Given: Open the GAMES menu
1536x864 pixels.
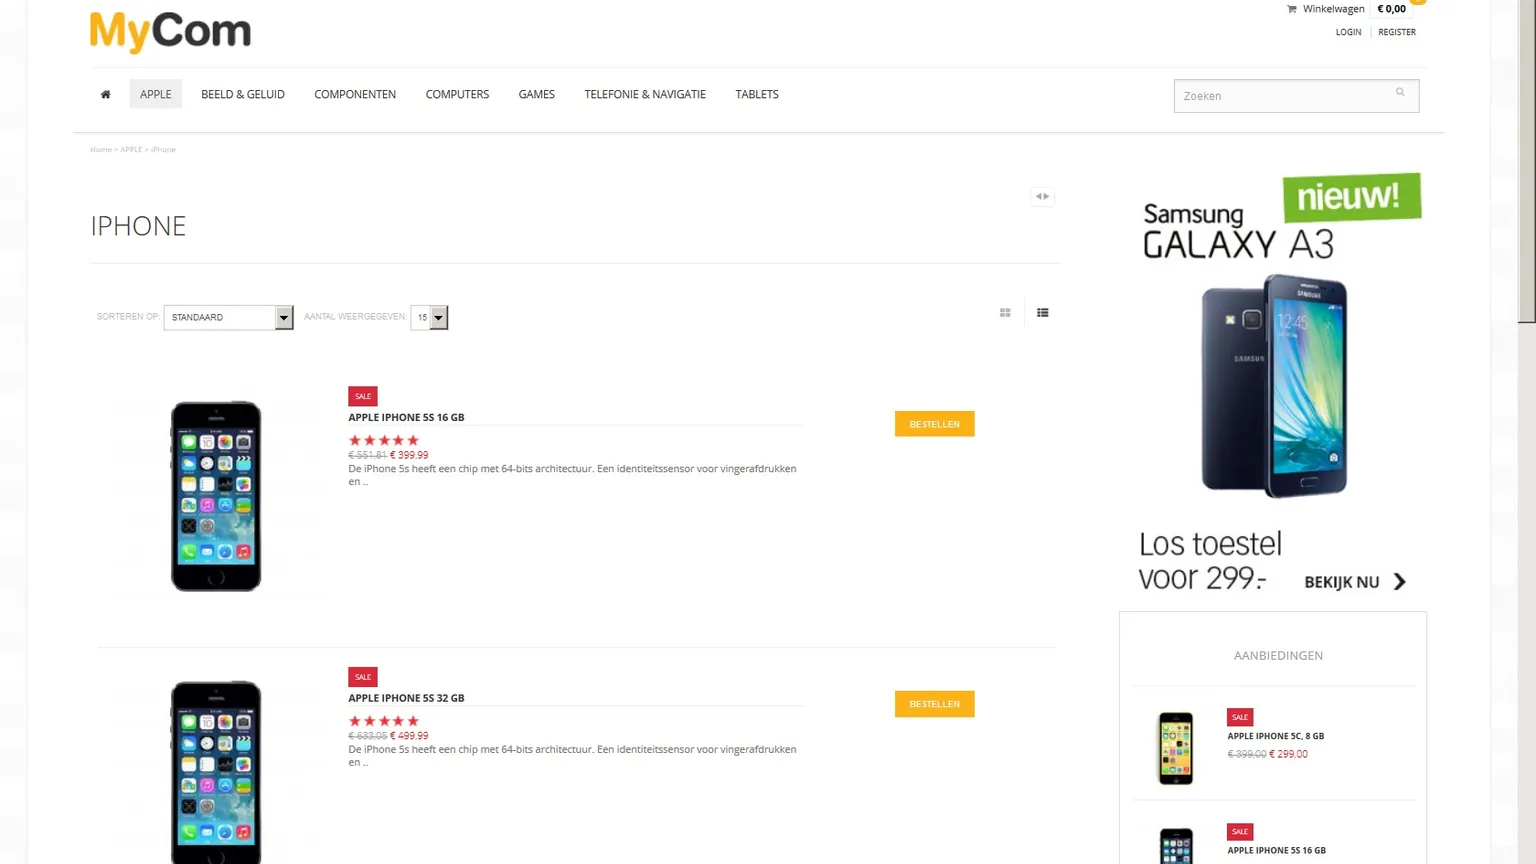Looking at the screenshot, I should point(537,94).
